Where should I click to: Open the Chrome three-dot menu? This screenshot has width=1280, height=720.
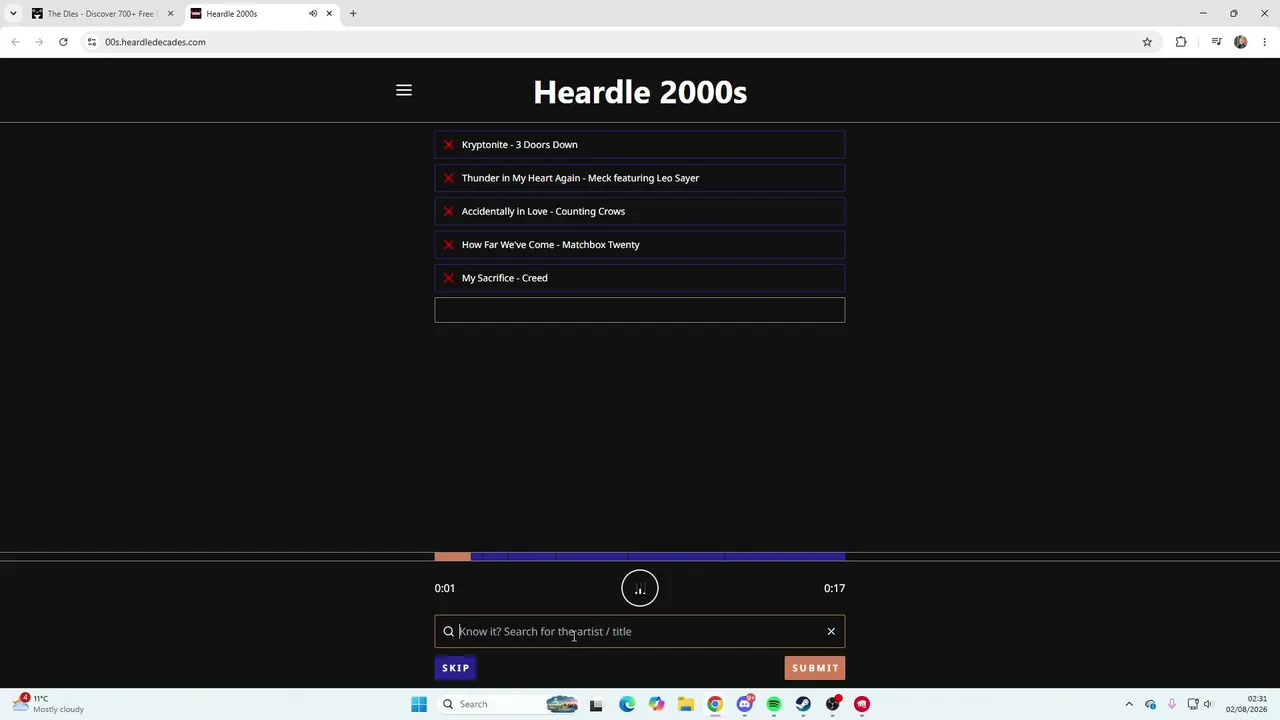(x=1265, y=42)
